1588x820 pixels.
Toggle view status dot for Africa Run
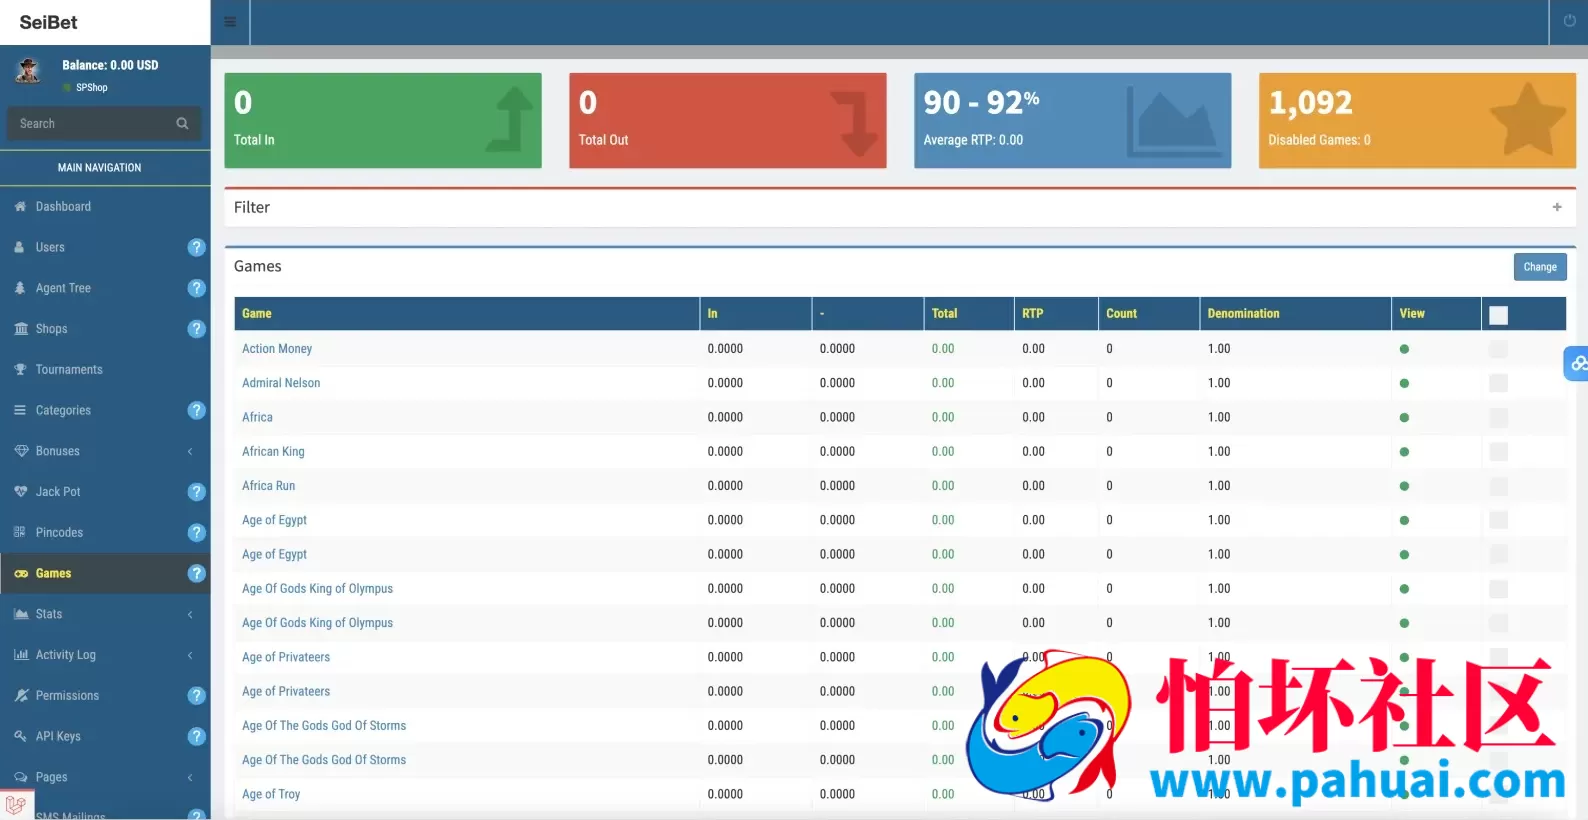(x=1404, y=486)
